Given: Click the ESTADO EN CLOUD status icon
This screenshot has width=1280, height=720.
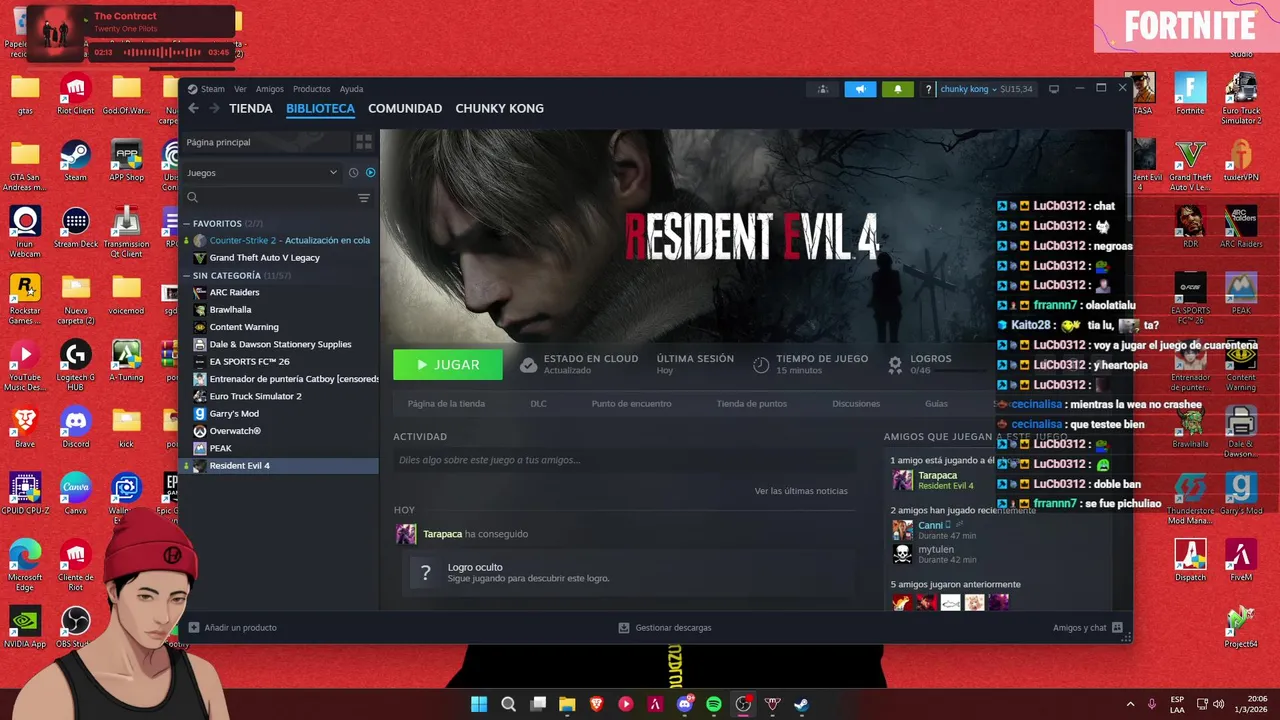Looking at the screenshot, I should coord(528,365).
